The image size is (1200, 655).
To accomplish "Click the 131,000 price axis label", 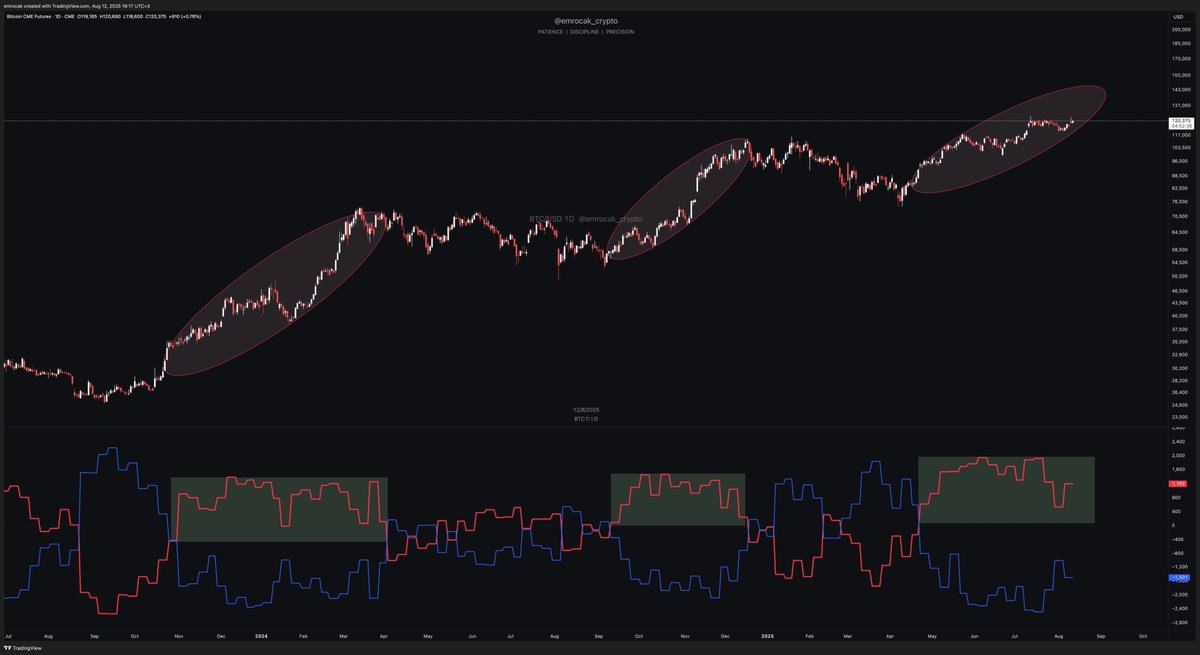I will pyautogui.click(x=1180, y=105).
